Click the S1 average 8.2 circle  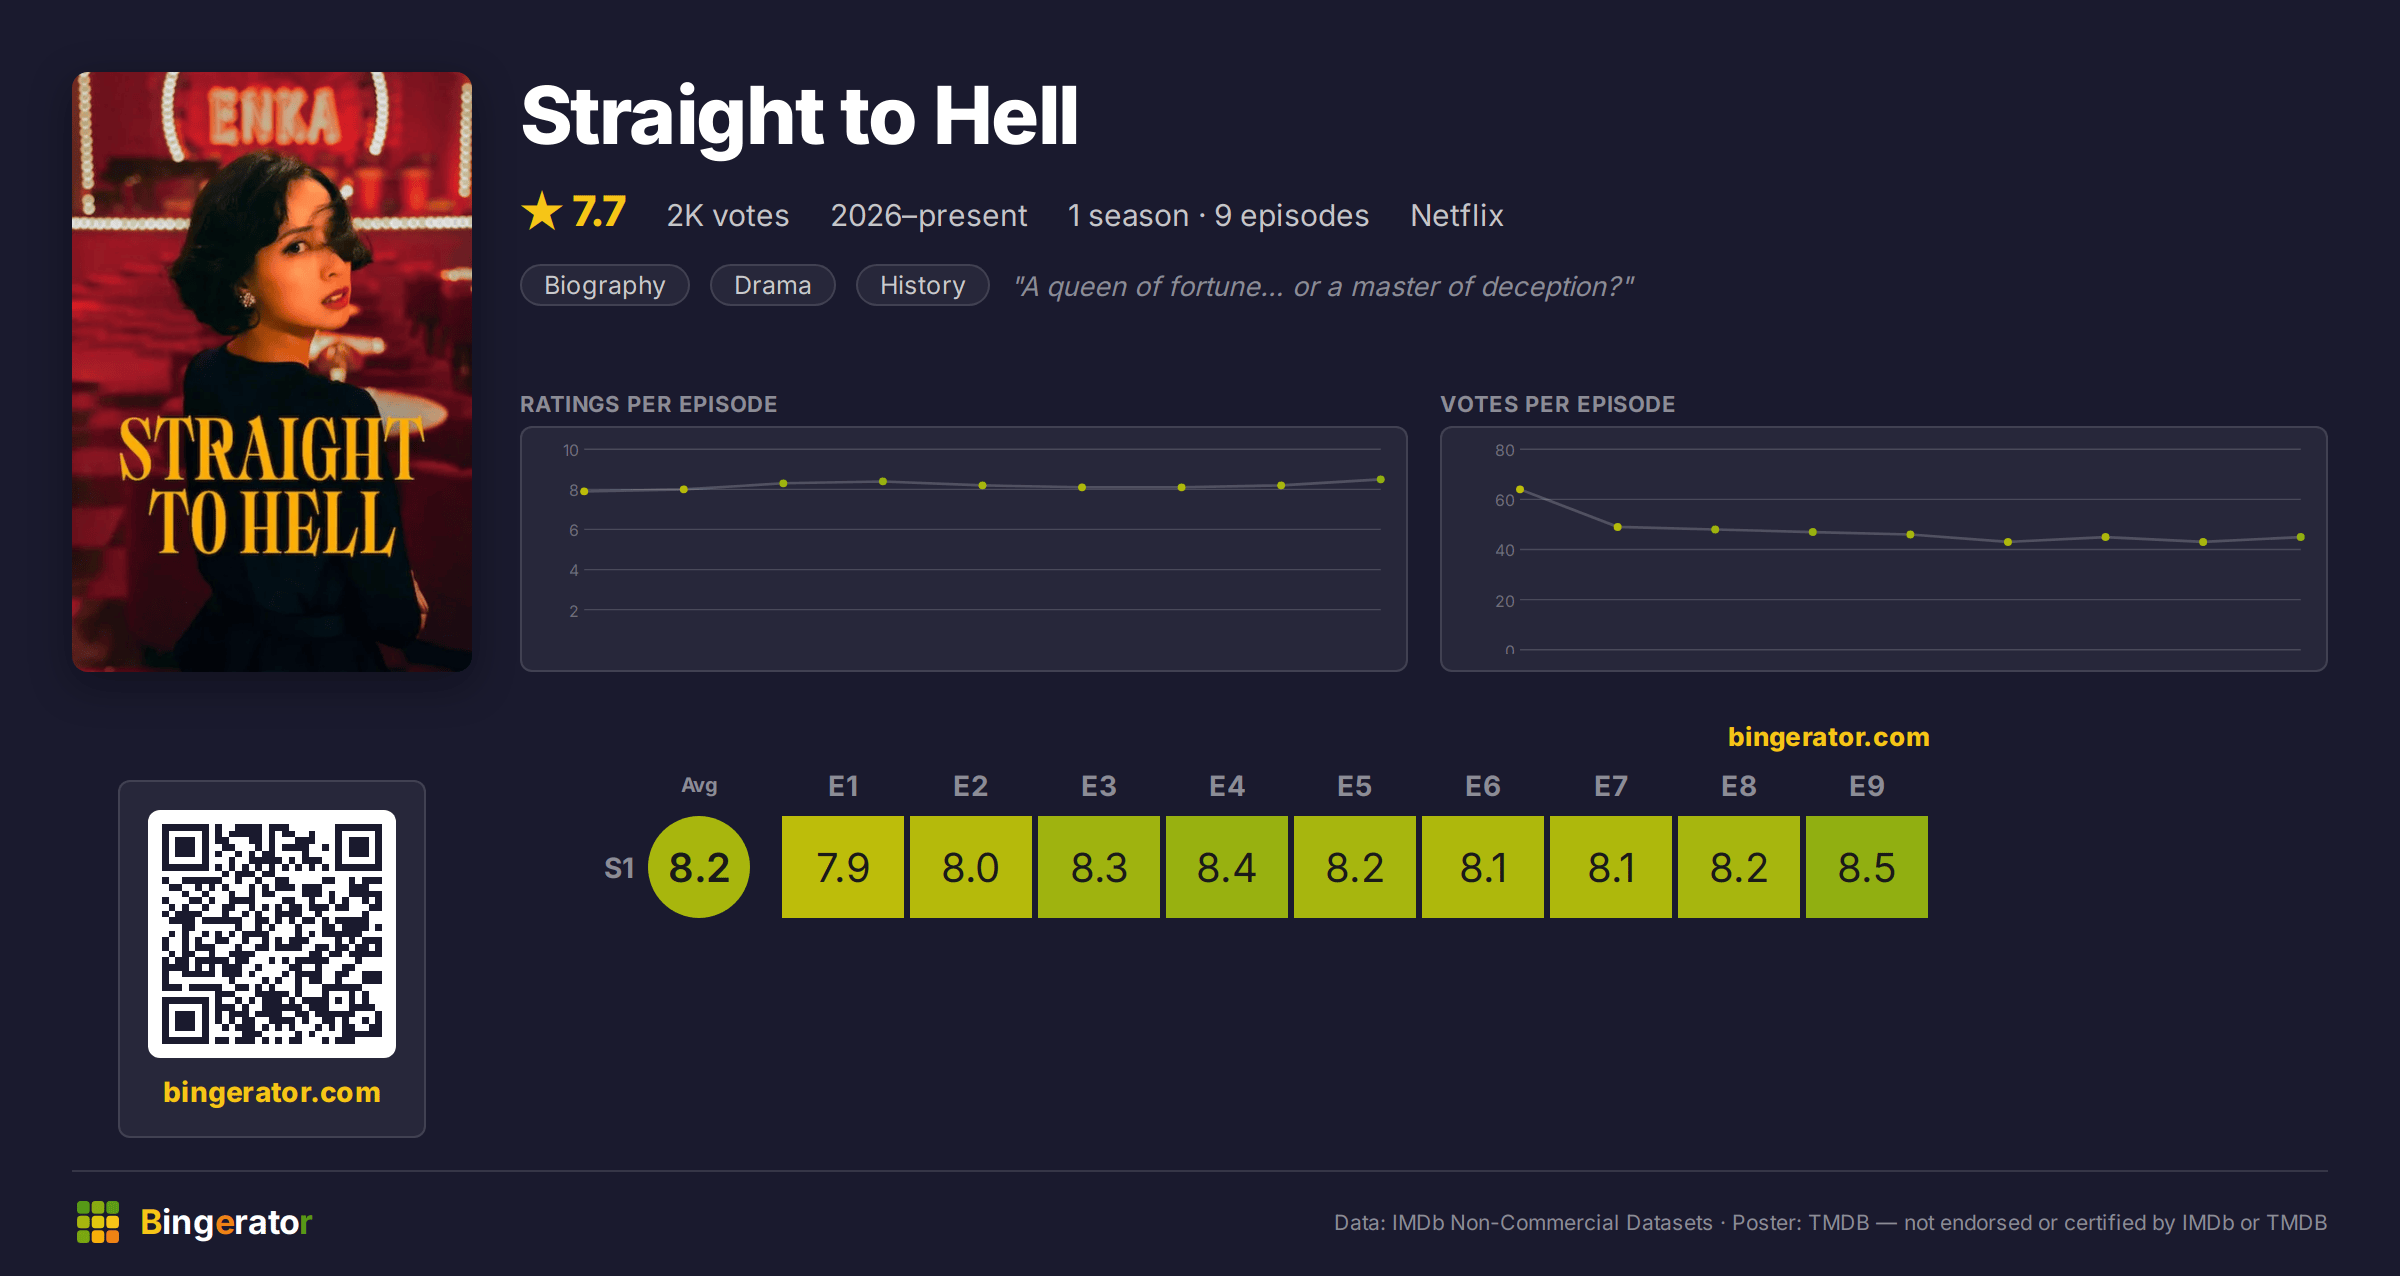pos(699,867)
